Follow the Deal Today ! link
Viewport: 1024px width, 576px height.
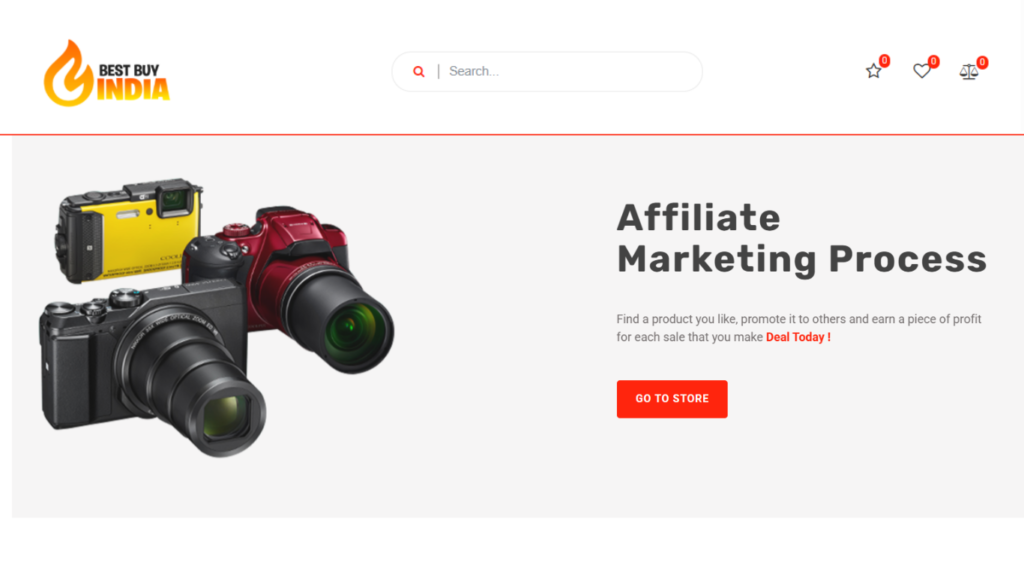(x=798, y=337)
